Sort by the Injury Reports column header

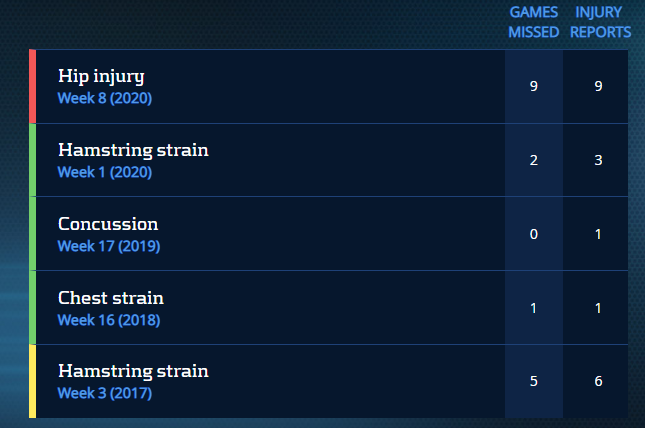pos(600,22)
